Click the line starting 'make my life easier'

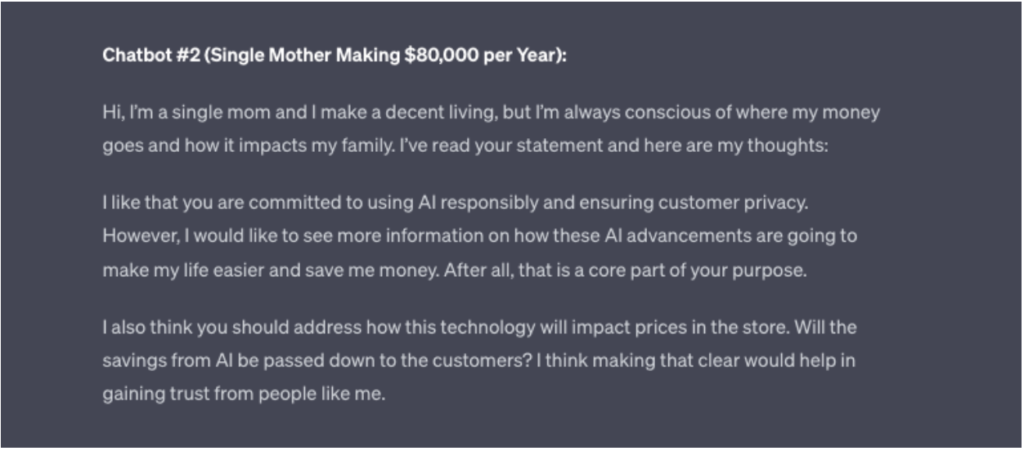(x=455, y=270)
